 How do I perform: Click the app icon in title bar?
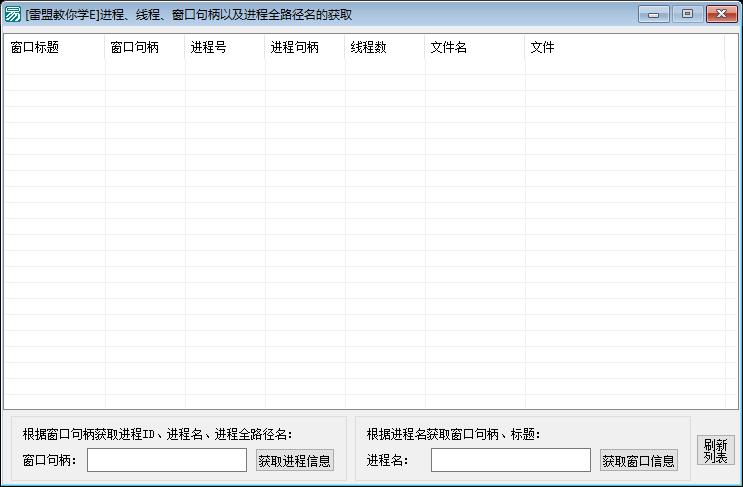[12, 14]
